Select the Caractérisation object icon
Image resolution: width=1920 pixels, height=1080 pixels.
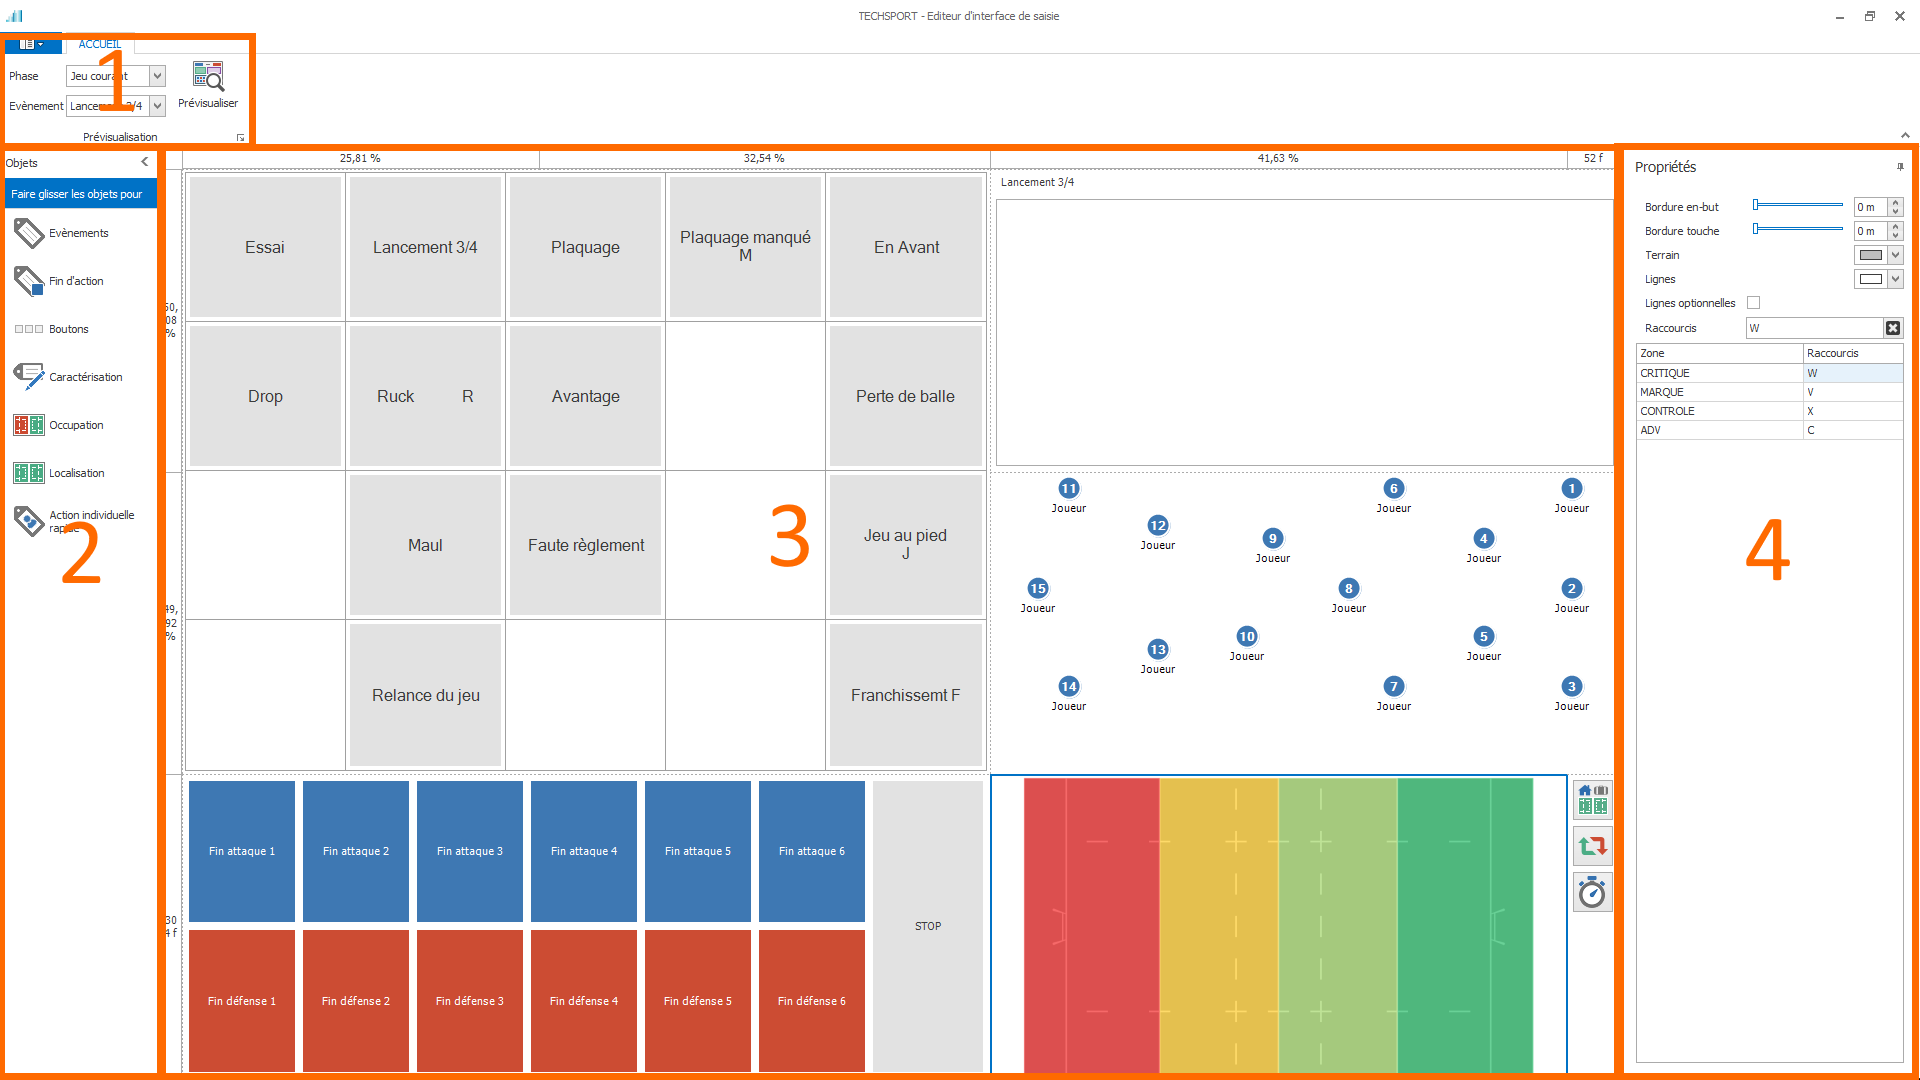[29, 377]
